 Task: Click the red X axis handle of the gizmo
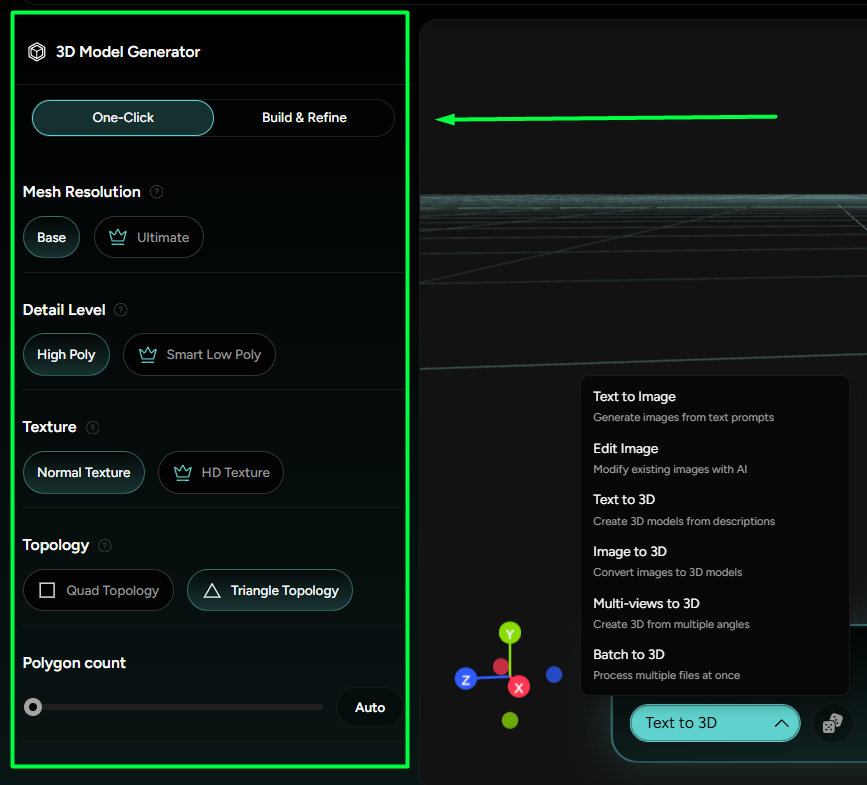point(518,687)
